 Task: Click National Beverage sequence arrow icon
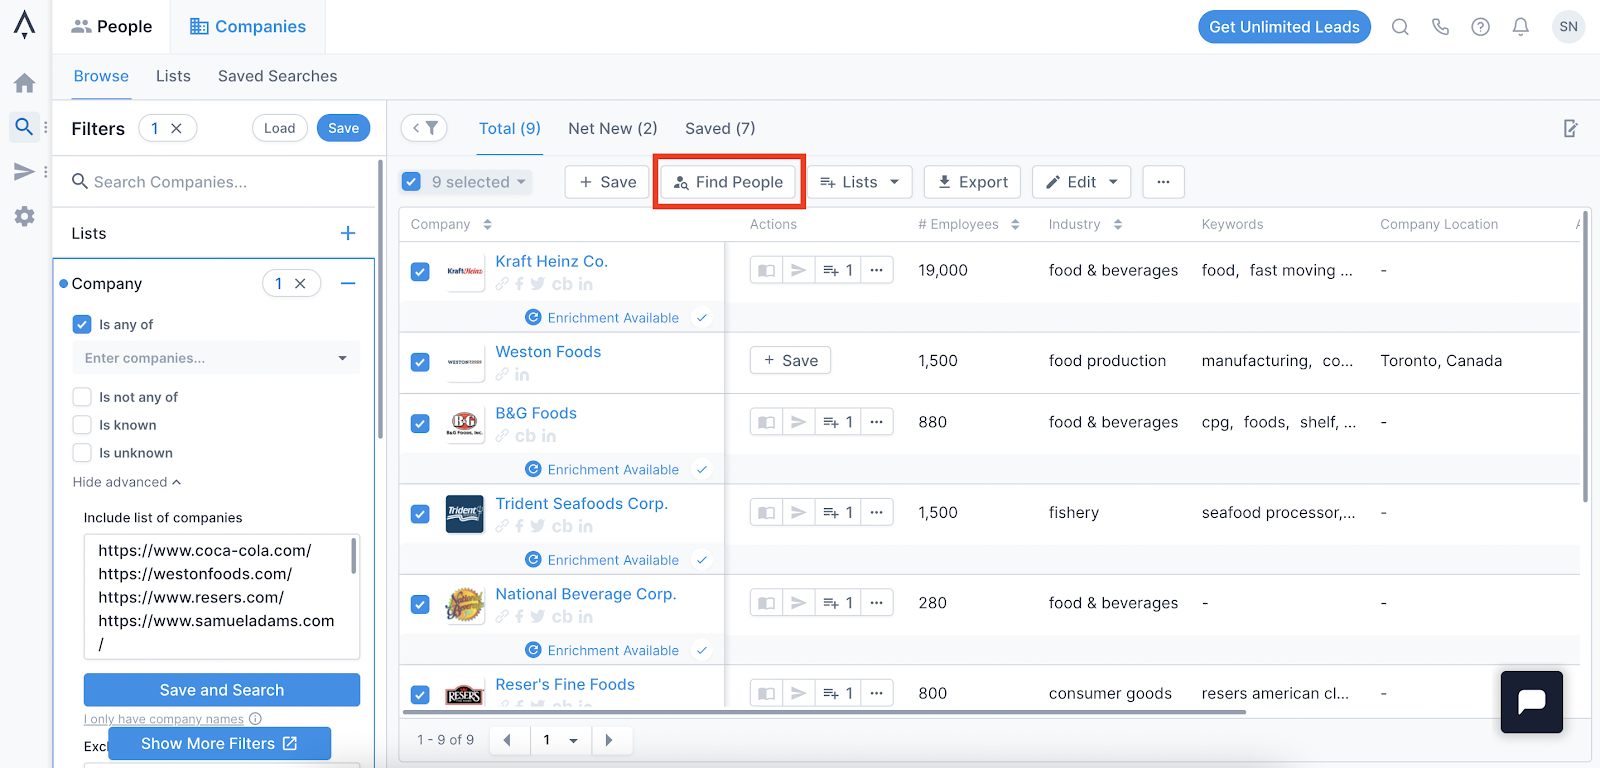pos(798,603)
